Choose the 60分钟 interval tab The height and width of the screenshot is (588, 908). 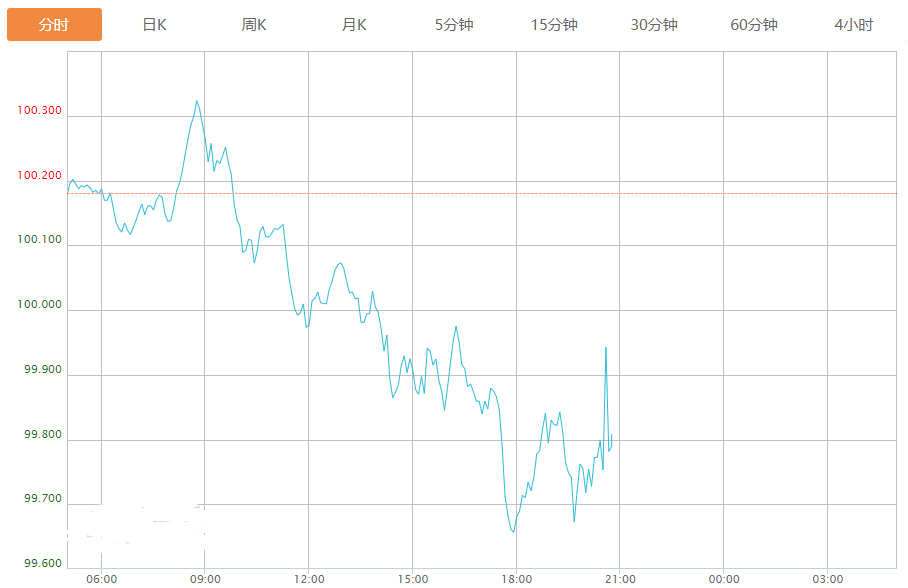coord(754,25)
